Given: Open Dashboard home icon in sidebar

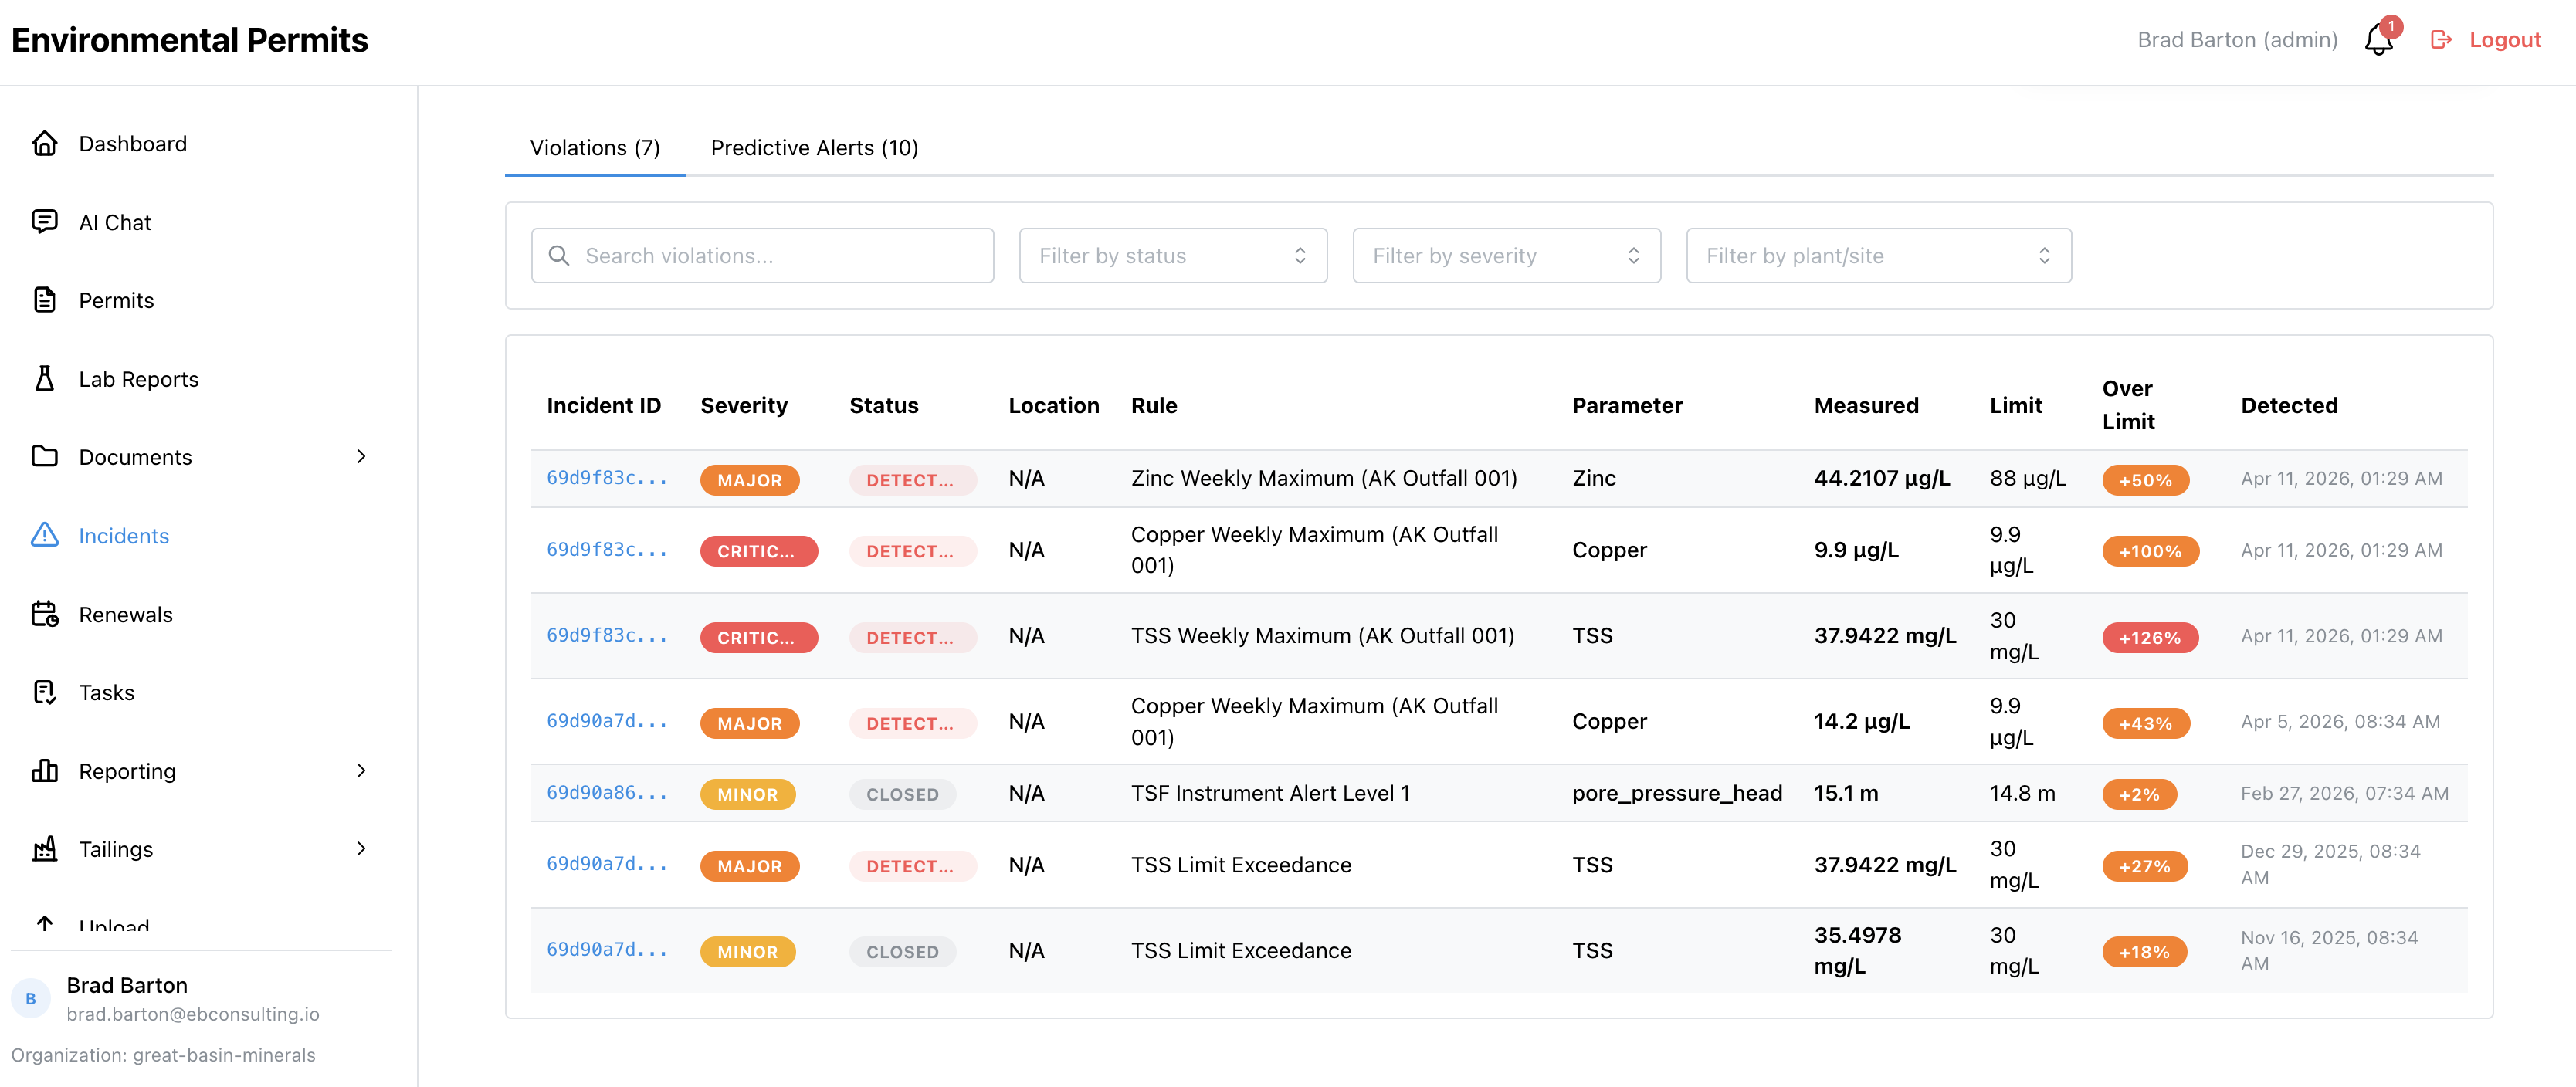Looking at the screenshot, I should [44, 143].
